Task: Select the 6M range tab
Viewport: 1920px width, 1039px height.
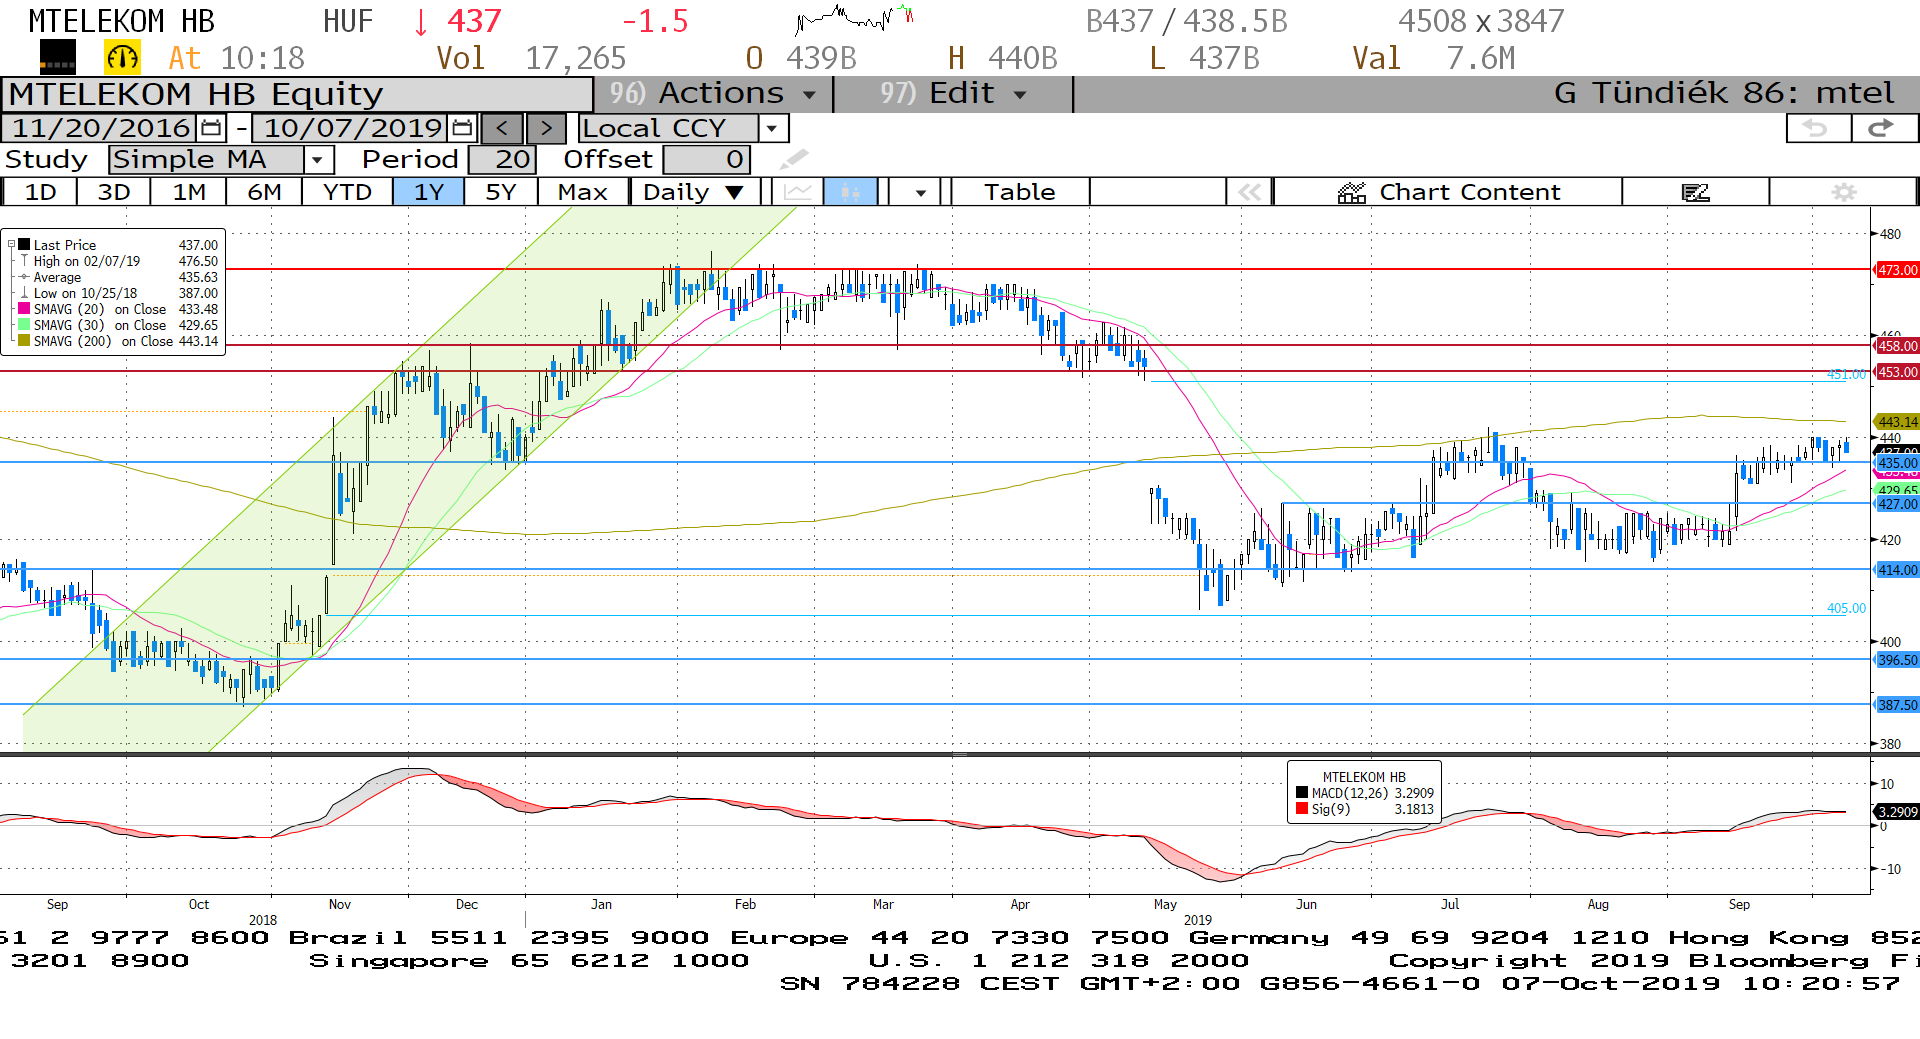Action: tap(264, 192)
